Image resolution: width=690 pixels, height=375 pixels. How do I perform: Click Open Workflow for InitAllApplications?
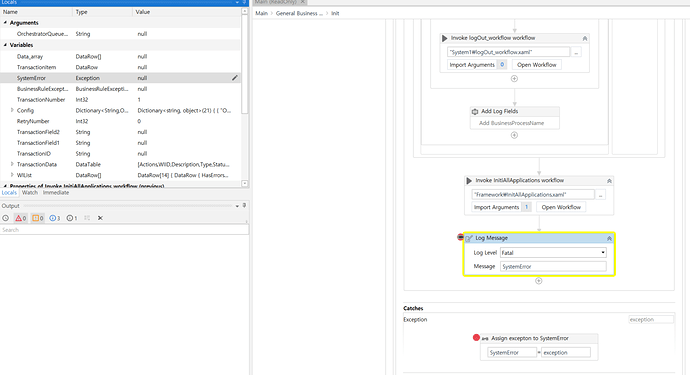561,207
